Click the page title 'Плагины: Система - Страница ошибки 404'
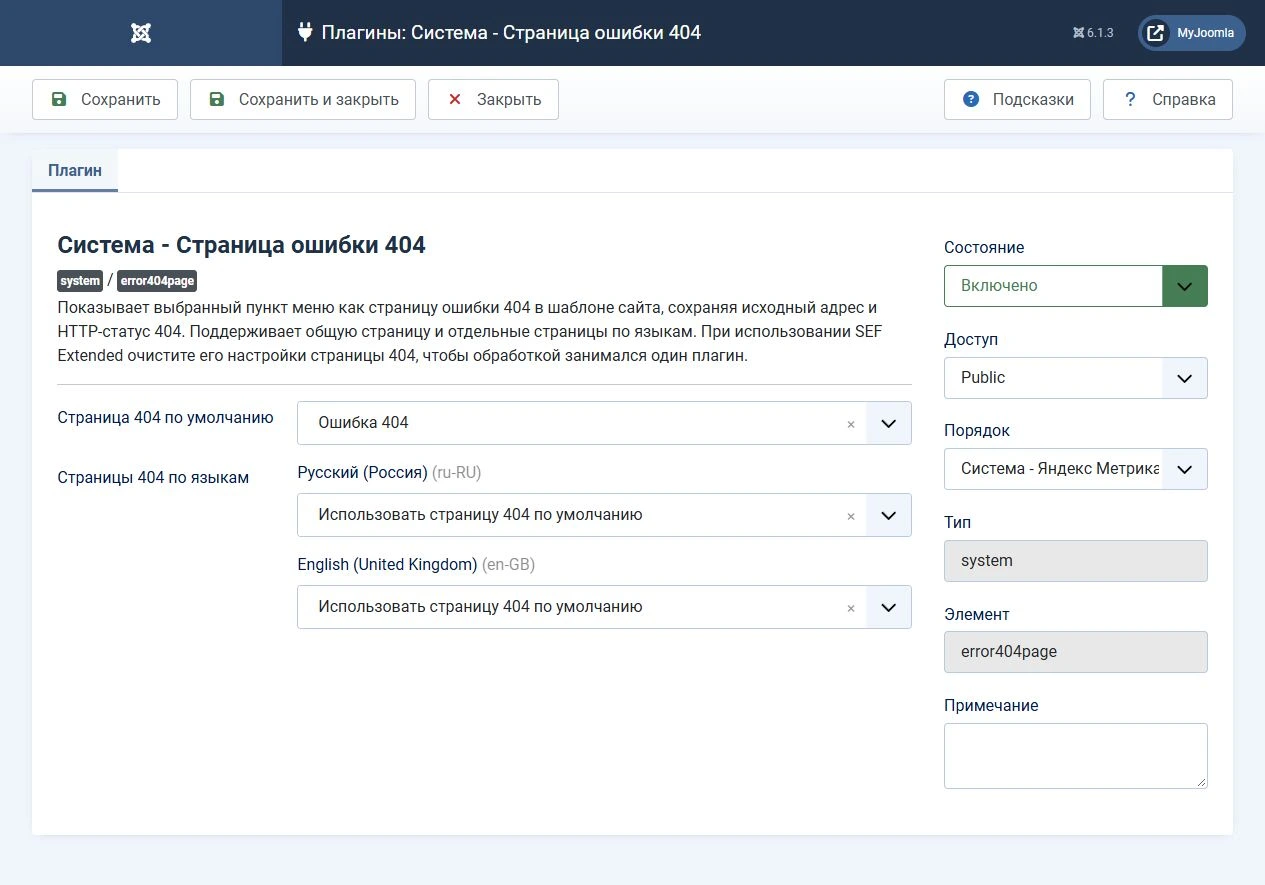1265x885 pixels. click(511, 33)
